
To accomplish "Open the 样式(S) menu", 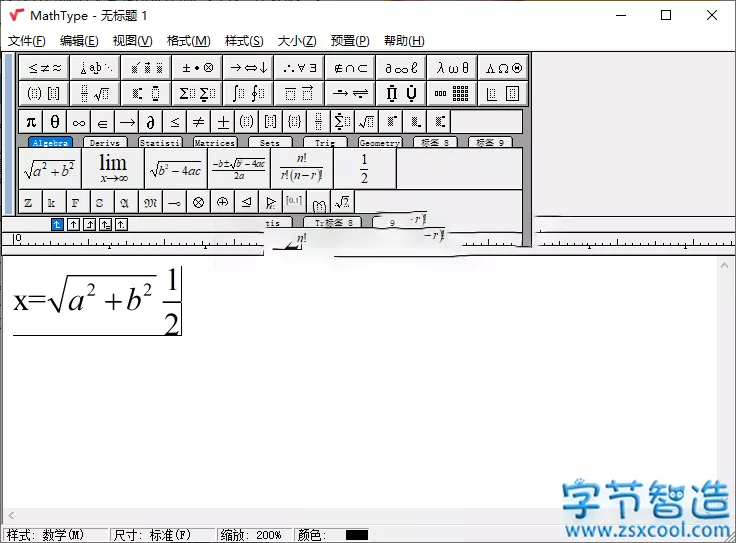I will [244, 41].
